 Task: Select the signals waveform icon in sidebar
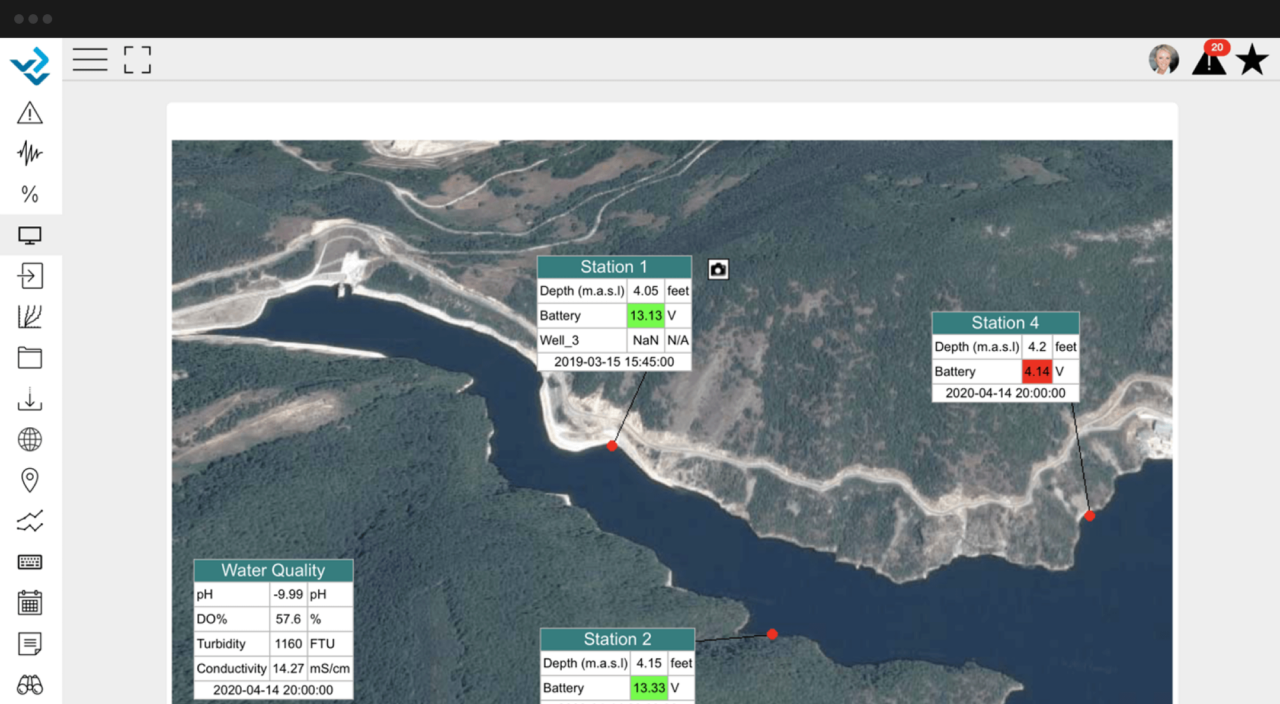point(30,153)
